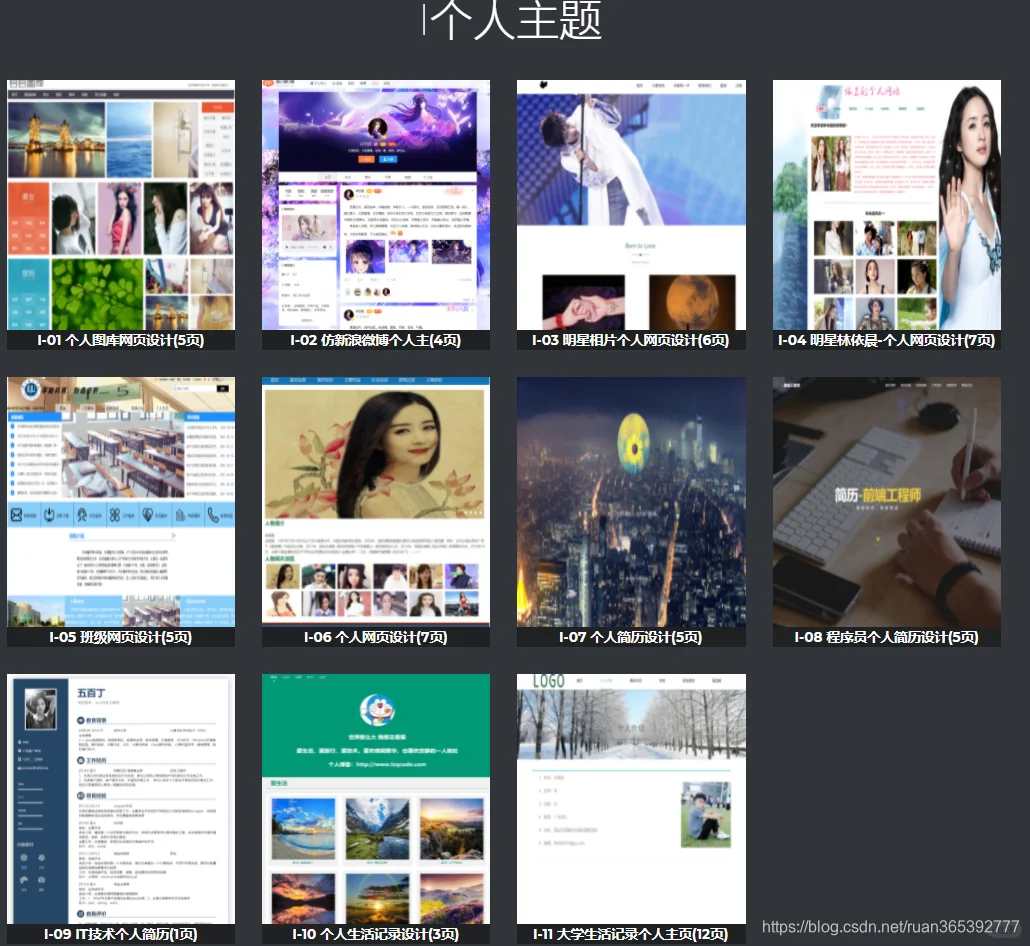Click the I-01 个人图库网页设计(5页) caption link
Screen dimensions: 1030x946
(120, 340)
